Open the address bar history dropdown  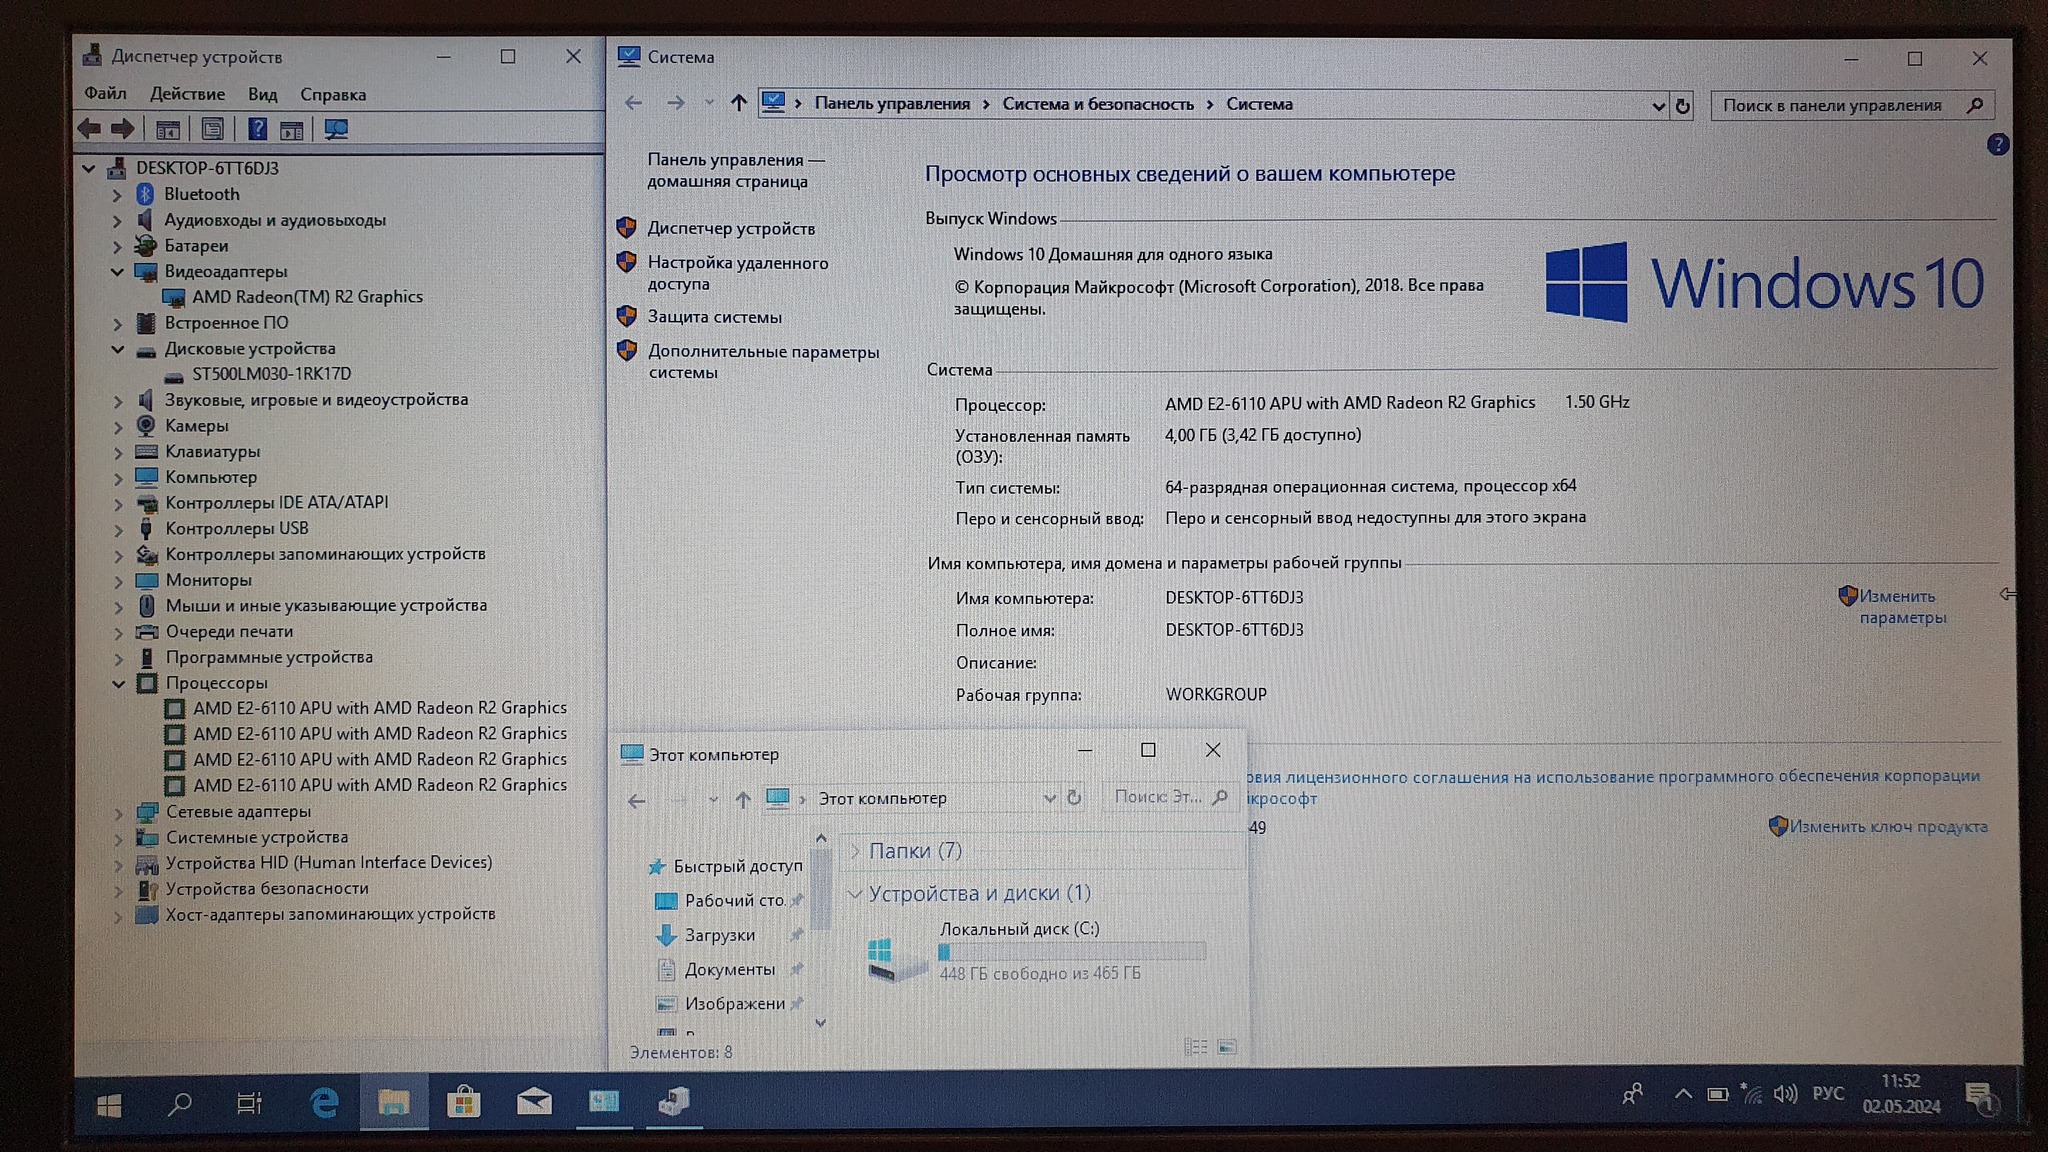click(x=1658, y=105)
